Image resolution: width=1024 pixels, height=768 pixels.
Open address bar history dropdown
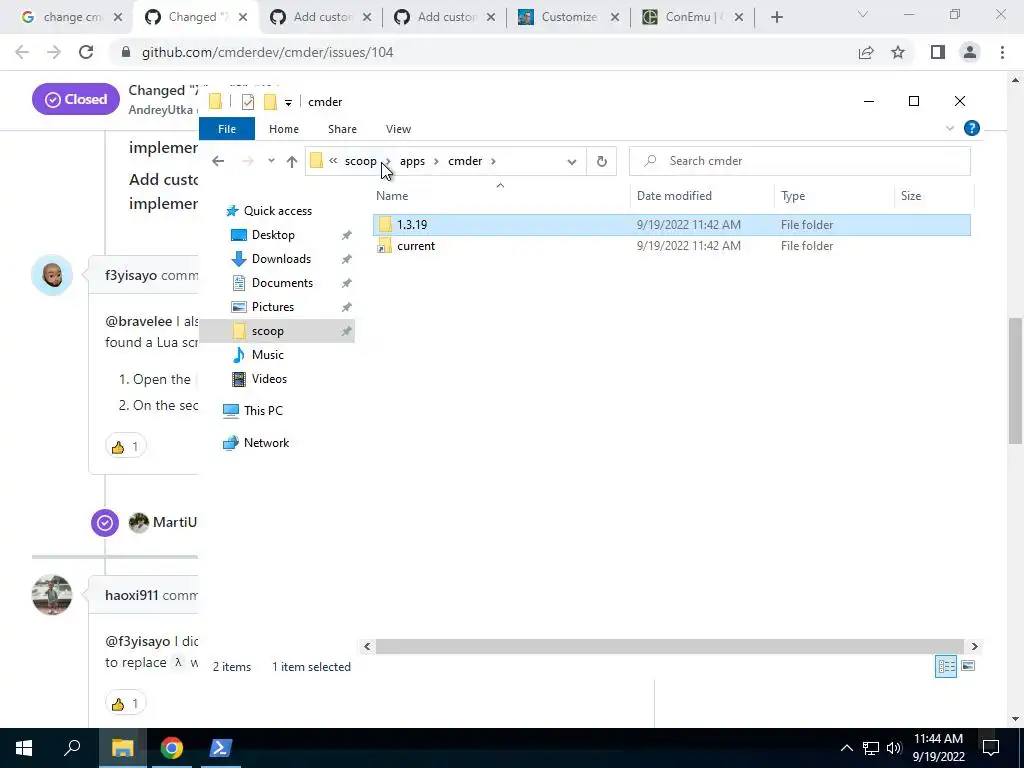pyautogui.click(x=571, y=161)
